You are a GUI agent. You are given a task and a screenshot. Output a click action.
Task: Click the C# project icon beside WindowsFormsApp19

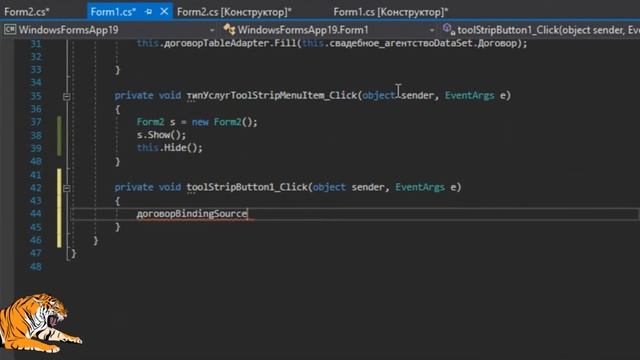[x=10, y=30]
